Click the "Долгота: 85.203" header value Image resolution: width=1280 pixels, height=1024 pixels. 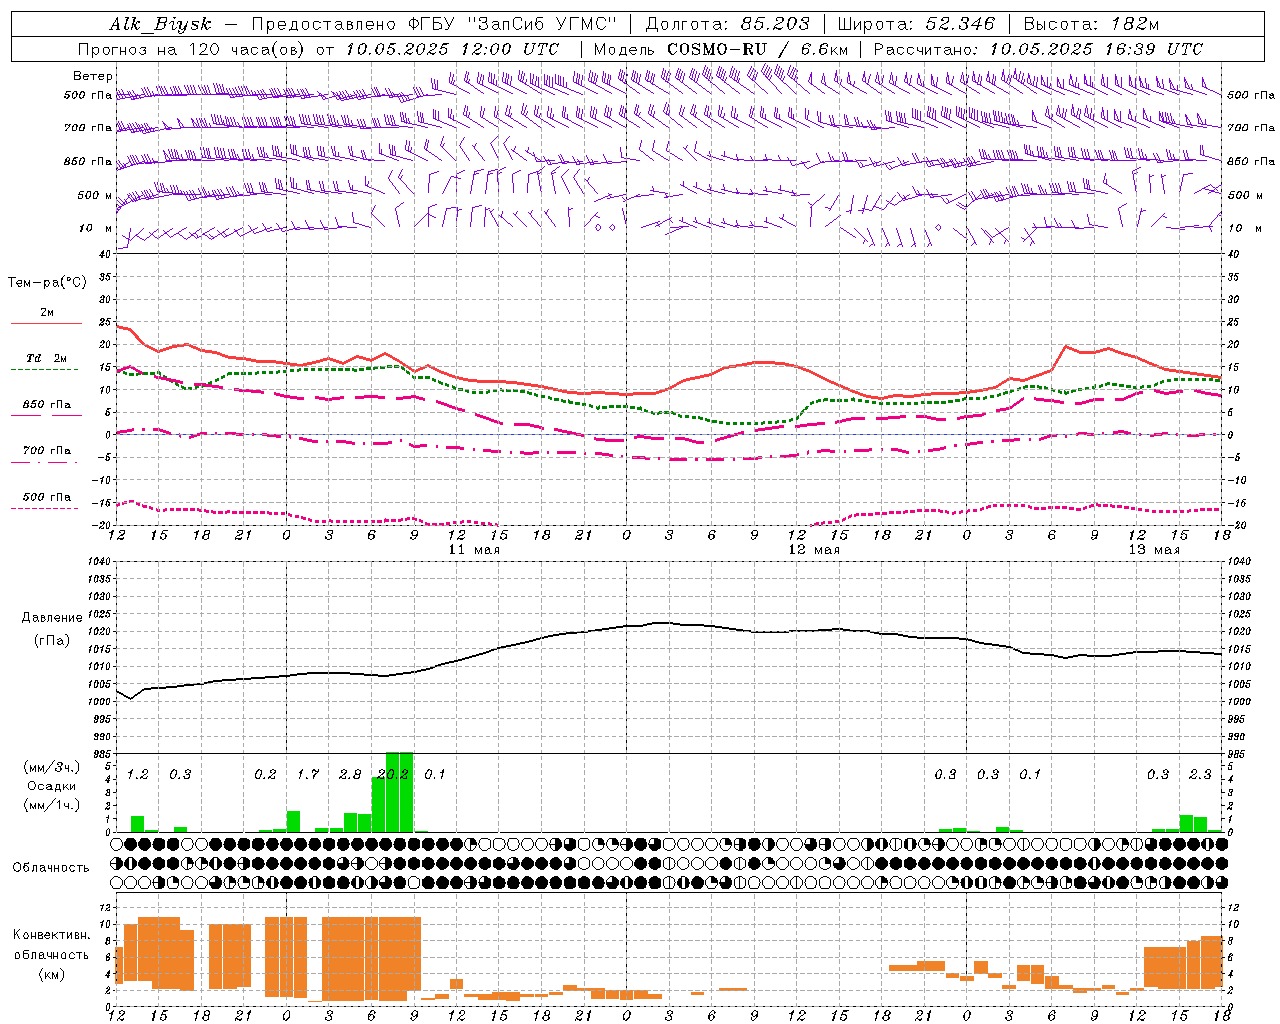click(x=727, y=24)
